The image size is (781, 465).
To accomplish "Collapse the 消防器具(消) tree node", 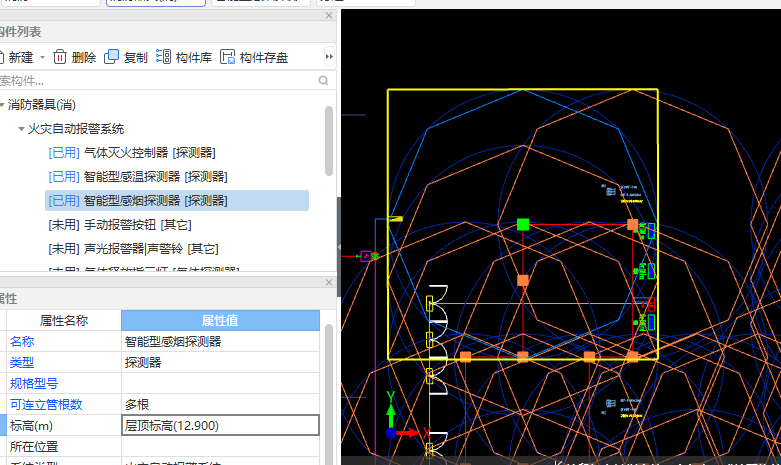I will [x=2, y=105].
